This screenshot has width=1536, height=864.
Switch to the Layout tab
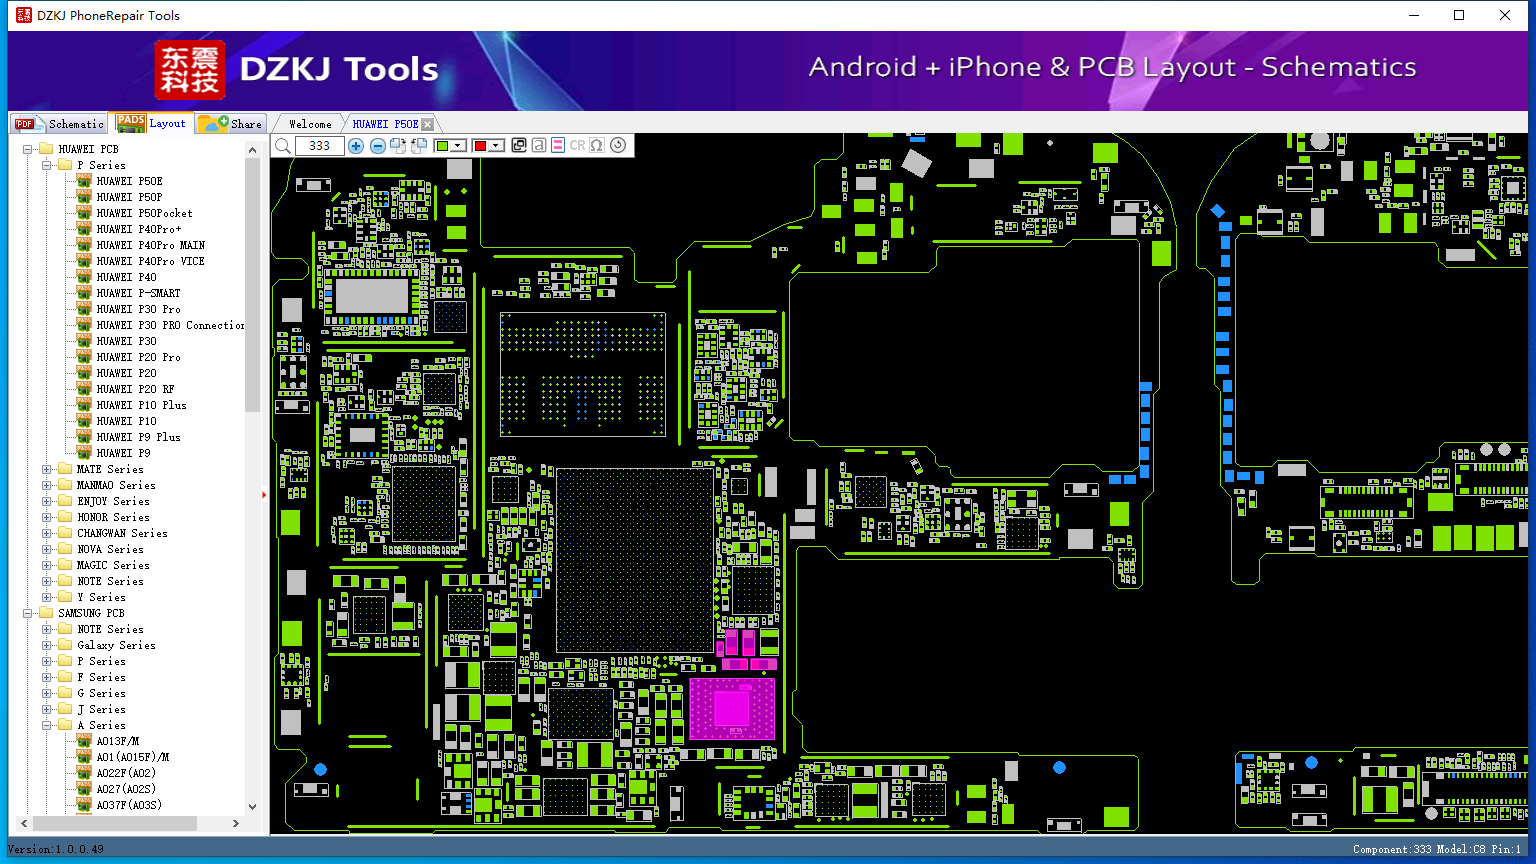coord(152,123)
